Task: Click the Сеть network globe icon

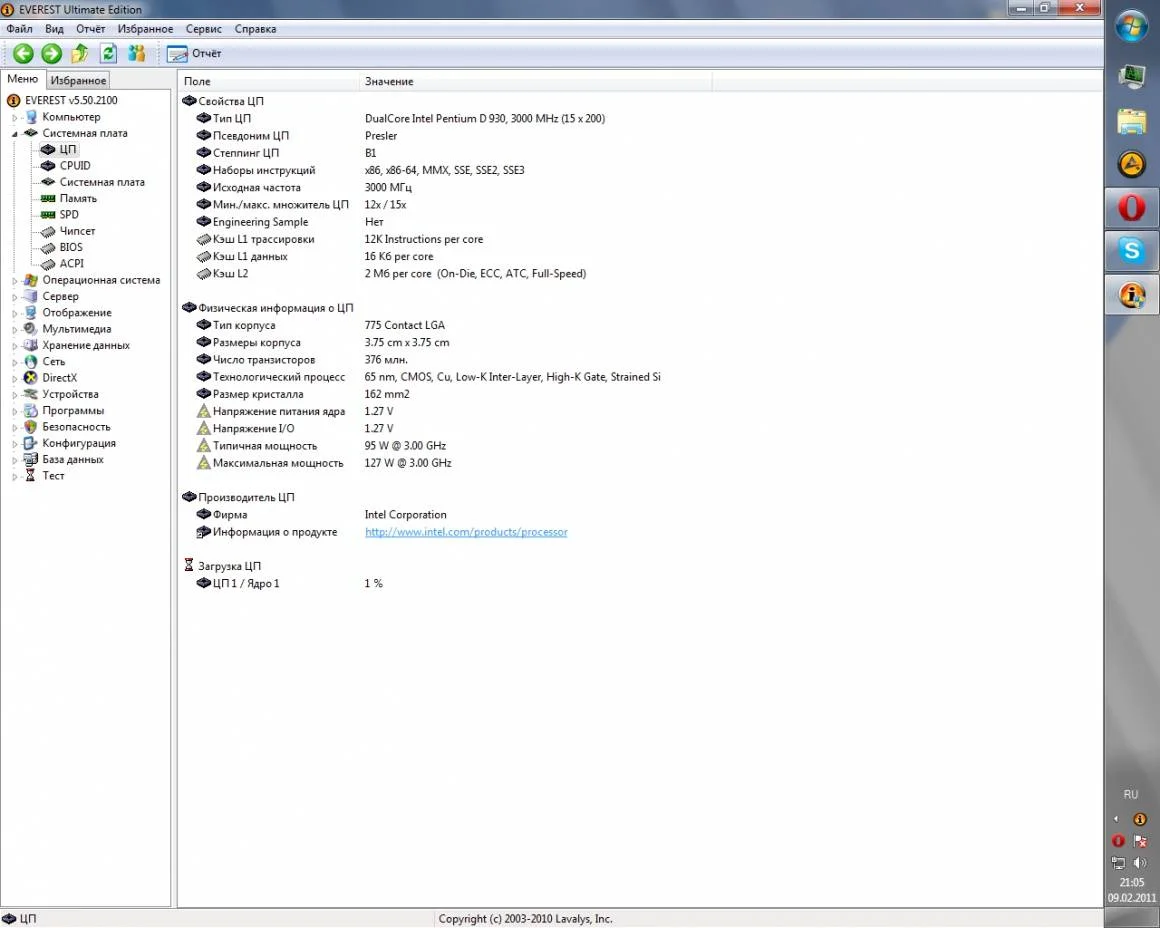Action: (30, 362)
